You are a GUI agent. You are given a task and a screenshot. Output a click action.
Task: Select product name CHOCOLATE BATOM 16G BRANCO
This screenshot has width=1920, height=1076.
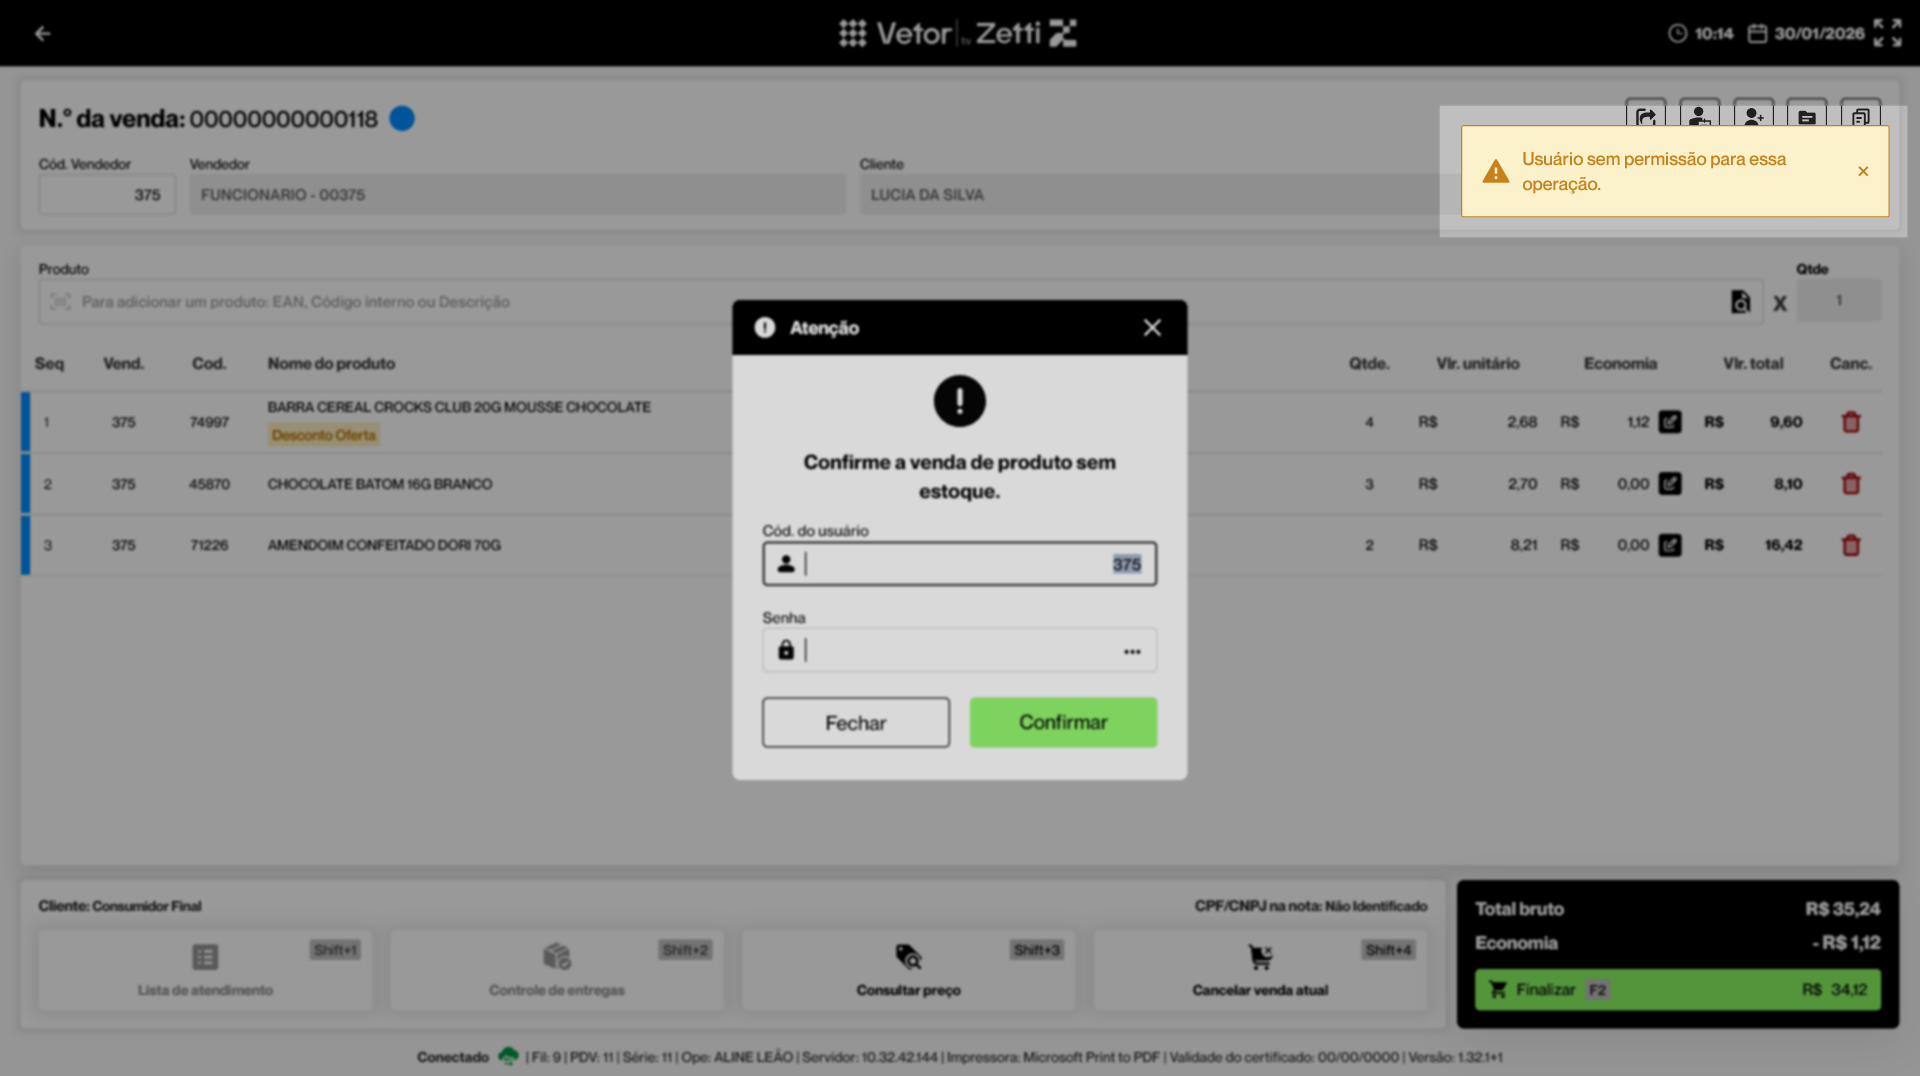pyautogui.click(x=380, y=484)
